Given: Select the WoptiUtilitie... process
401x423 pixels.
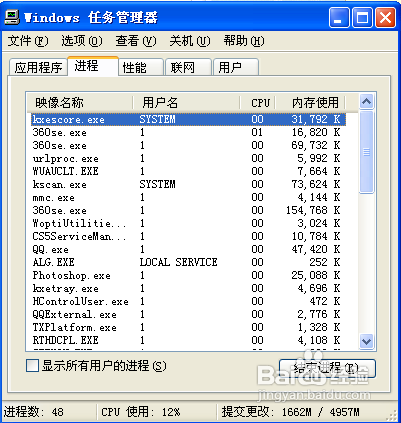Looking at the screenshot, I should click(188, 223).
